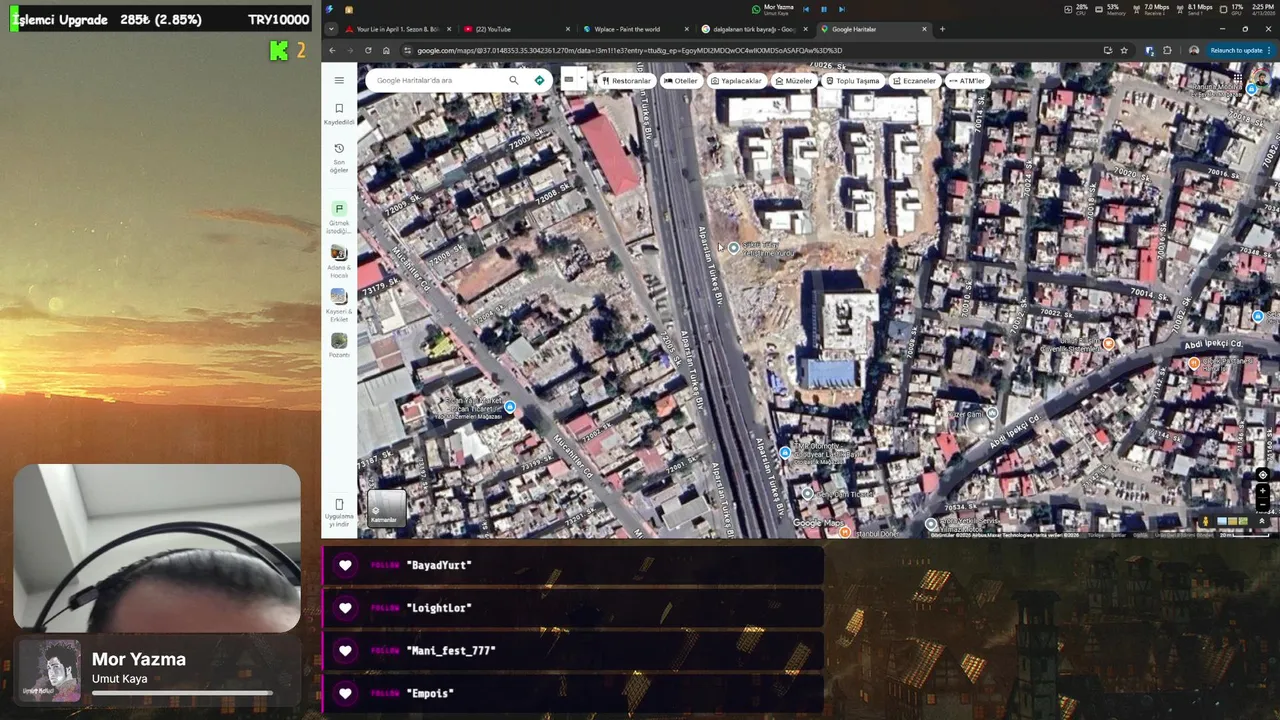
Task: Skip to previous track in media overlay
Action: 806,9
